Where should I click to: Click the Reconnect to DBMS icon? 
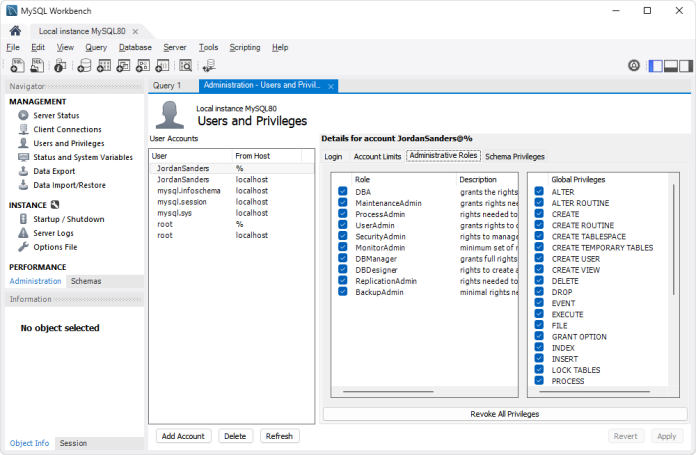pos(211,66)
